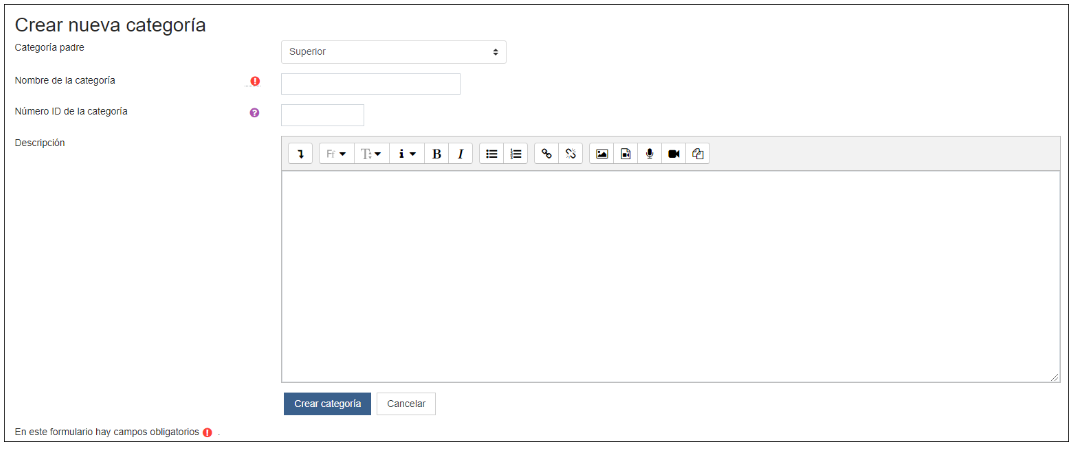Open help for Número ID de la categoría
The width and height of the screenshot is (1081, 452).
pyautogui.click(x=254, y=113)
